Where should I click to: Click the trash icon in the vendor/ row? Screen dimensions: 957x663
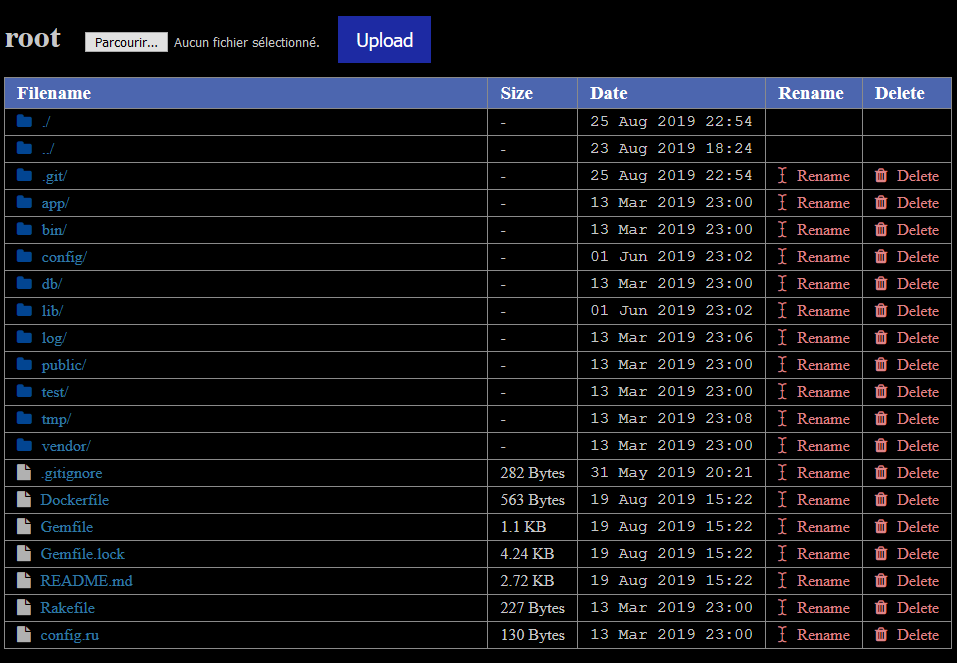click(881, 445)
